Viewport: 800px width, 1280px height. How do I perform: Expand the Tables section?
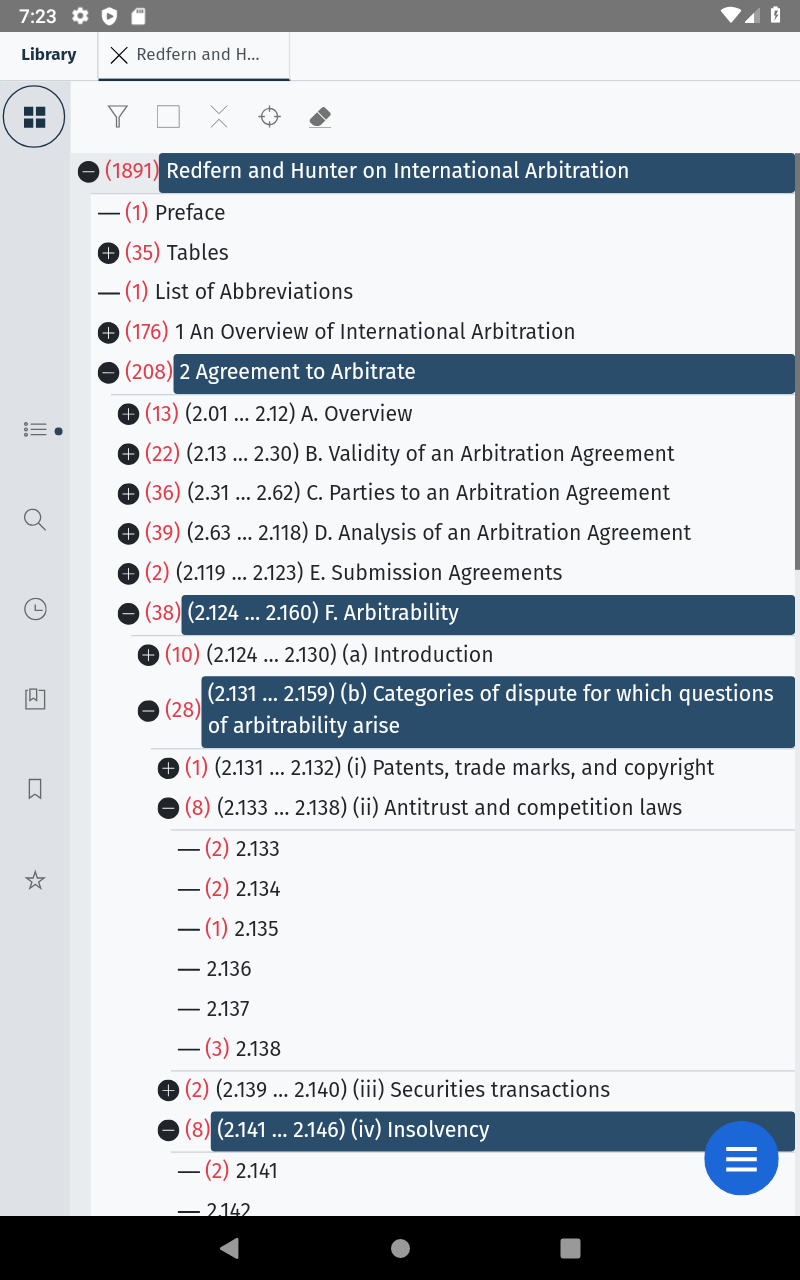(109, 253)
